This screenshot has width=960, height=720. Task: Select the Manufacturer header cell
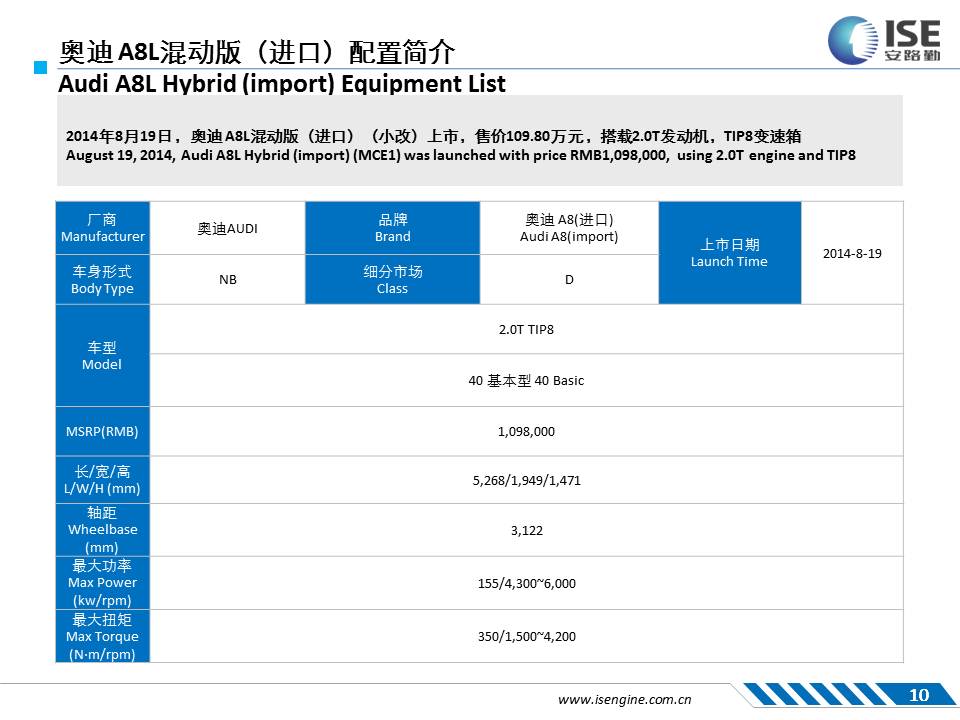[x=103, y=228]
